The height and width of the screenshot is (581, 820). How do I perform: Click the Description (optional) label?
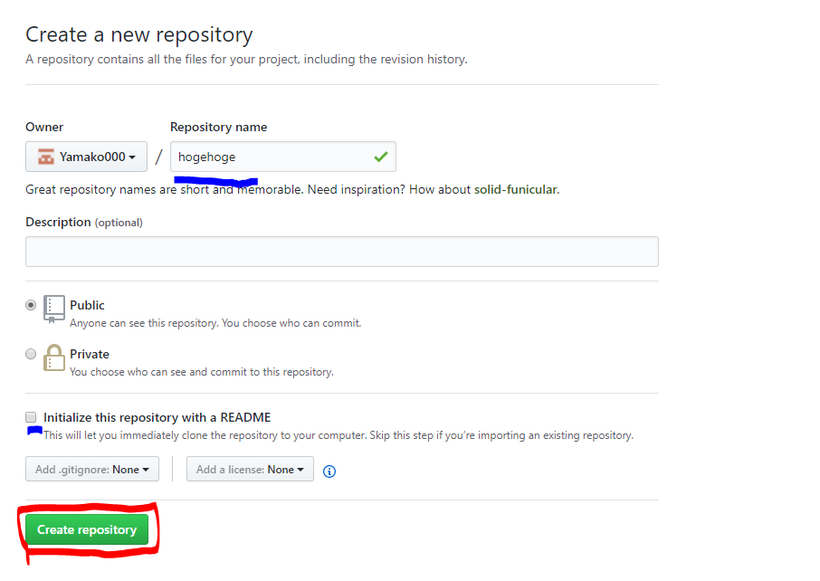[84, 222]
